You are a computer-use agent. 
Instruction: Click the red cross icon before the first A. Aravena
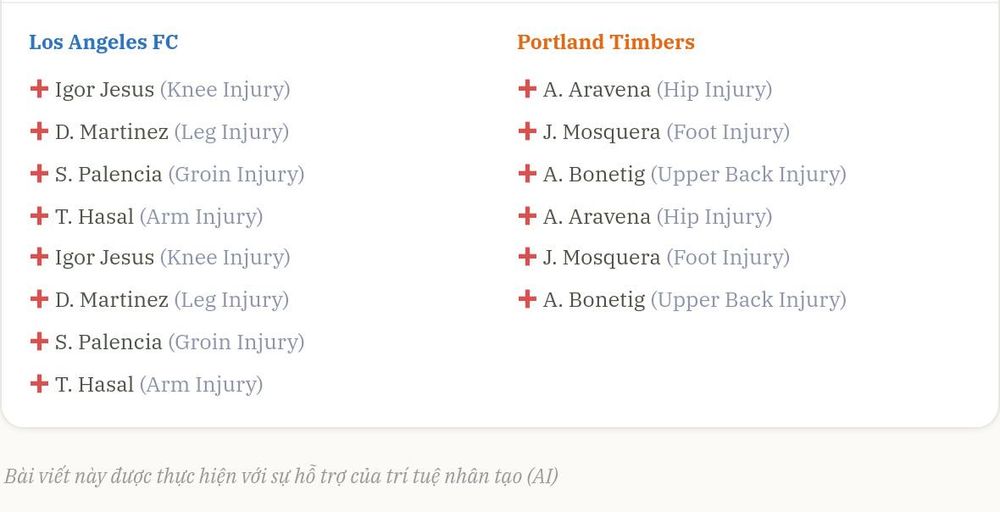[x=527, y=89]
